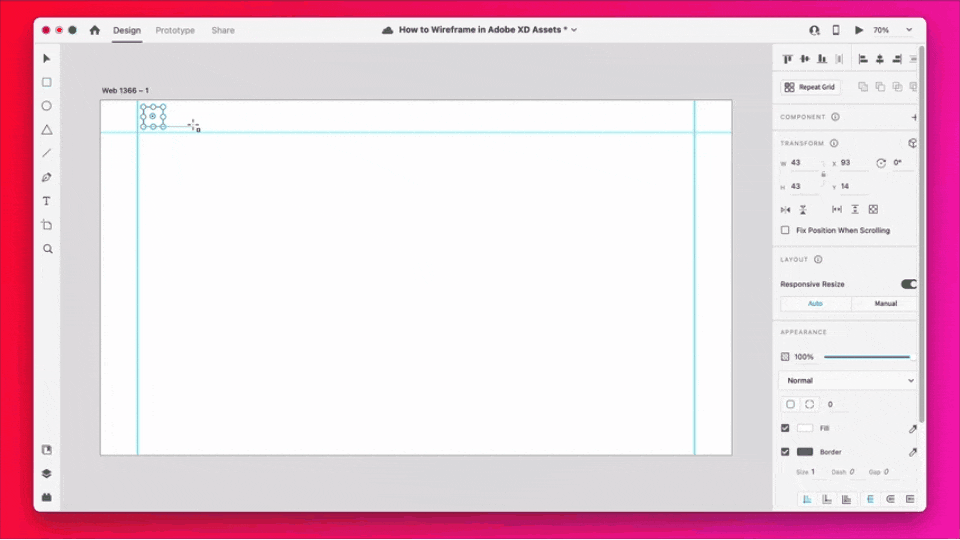Select the Polygon triangle tool

click(47, 130)
